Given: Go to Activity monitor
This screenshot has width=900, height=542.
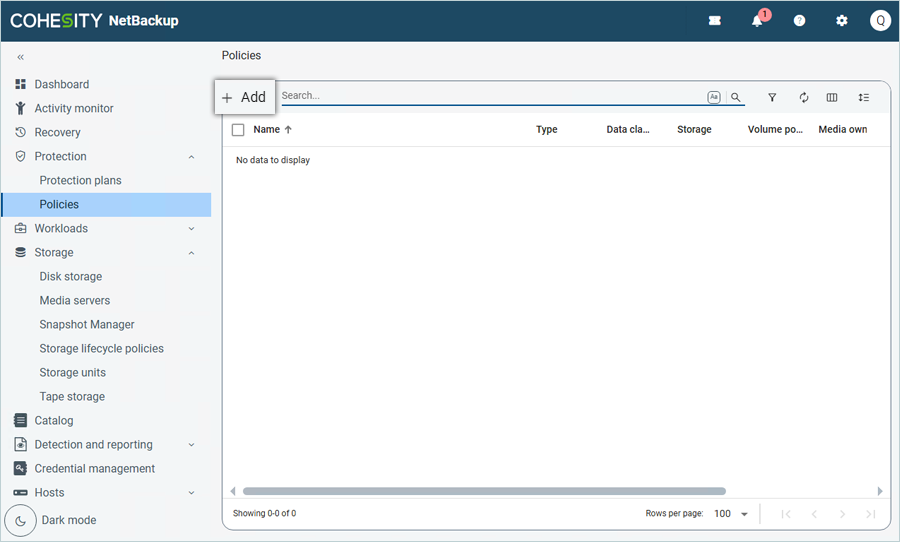Looking at the screenshot, I should [x=74, y=109].
